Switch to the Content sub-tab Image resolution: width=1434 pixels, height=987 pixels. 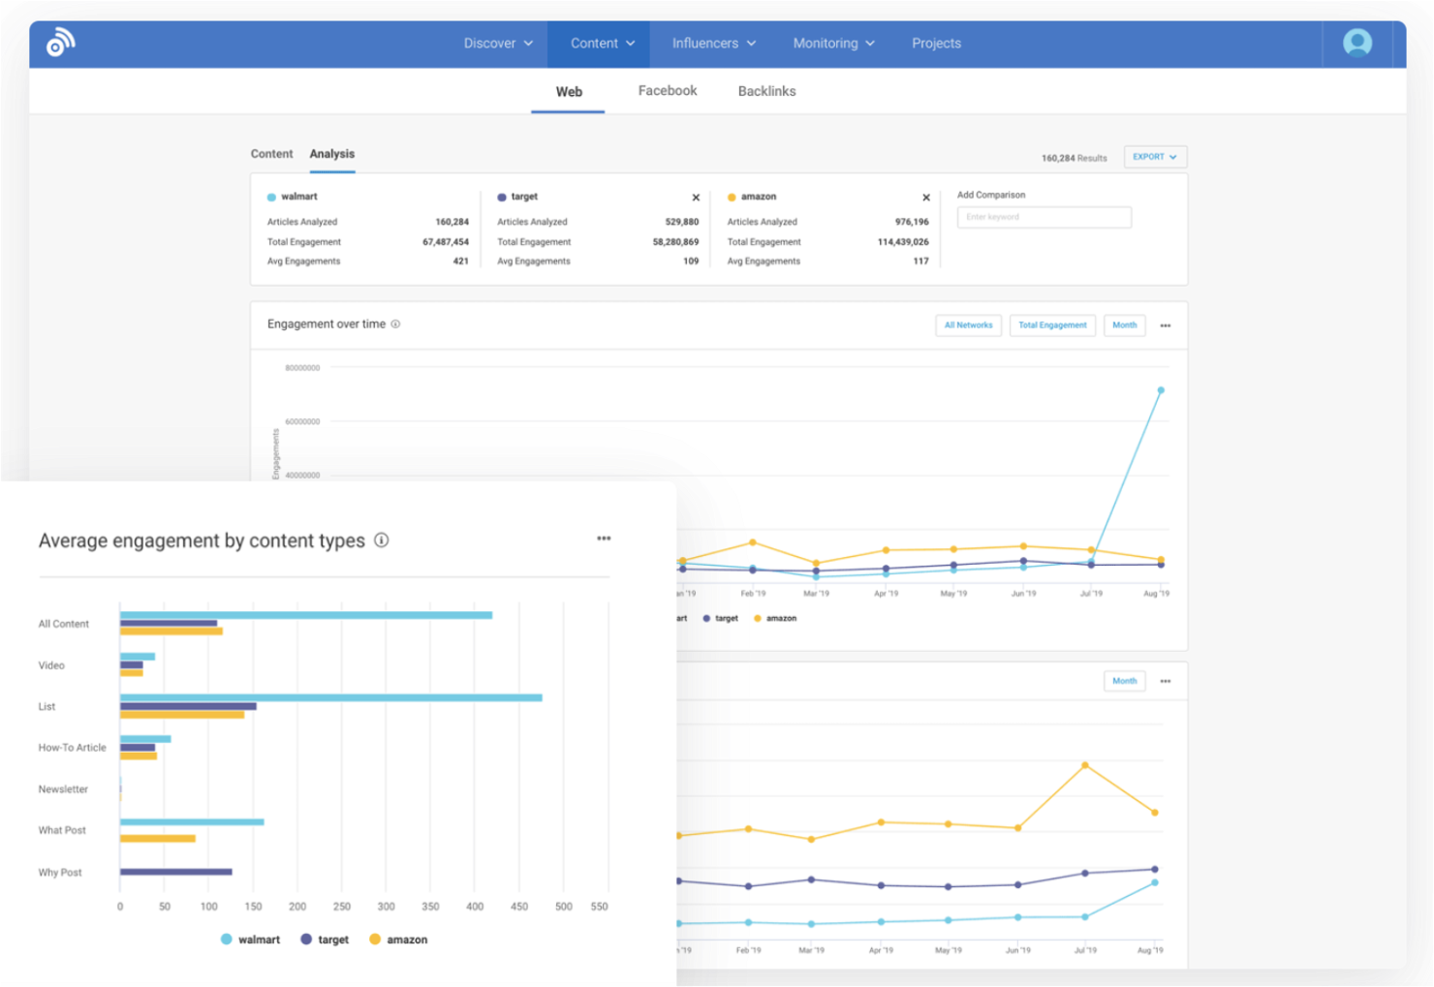(x=271, y=154)
